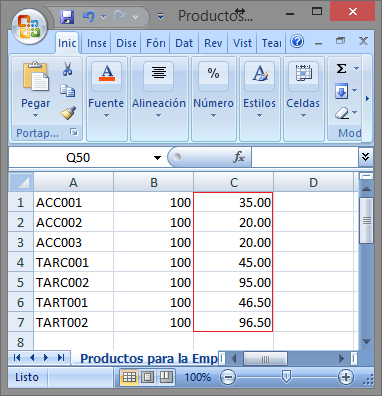
Task: Select cell with value 45.00
Action: point(233,262)
